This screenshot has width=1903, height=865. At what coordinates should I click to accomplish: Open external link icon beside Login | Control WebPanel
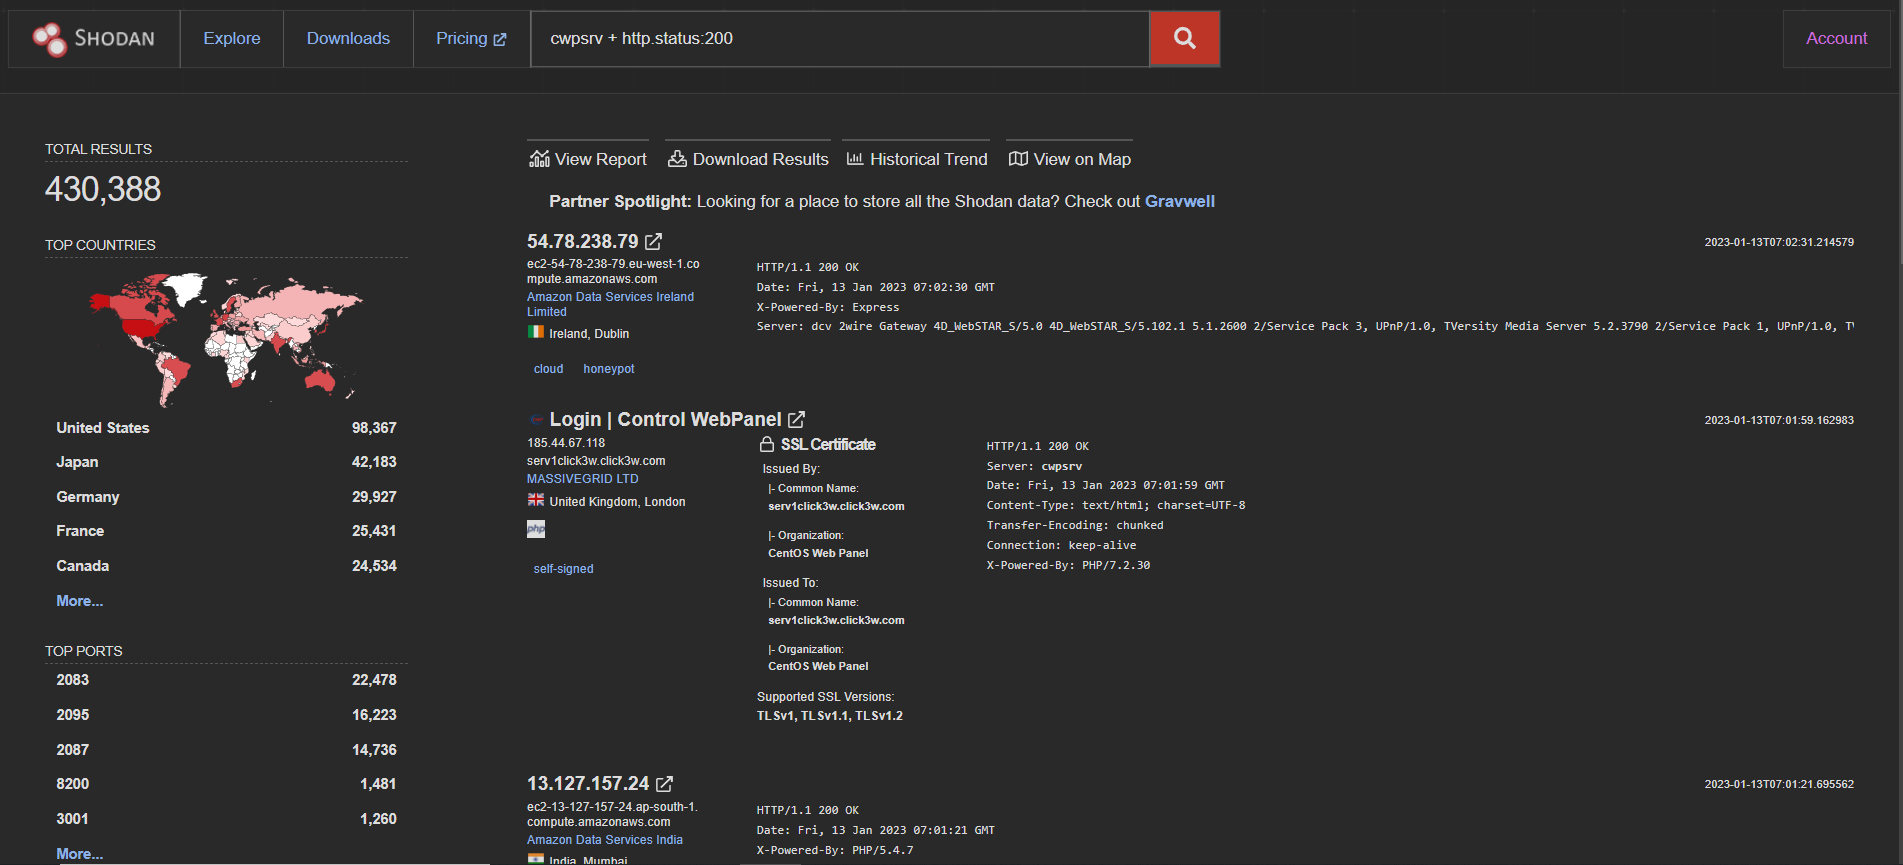(x=796, y=420)
